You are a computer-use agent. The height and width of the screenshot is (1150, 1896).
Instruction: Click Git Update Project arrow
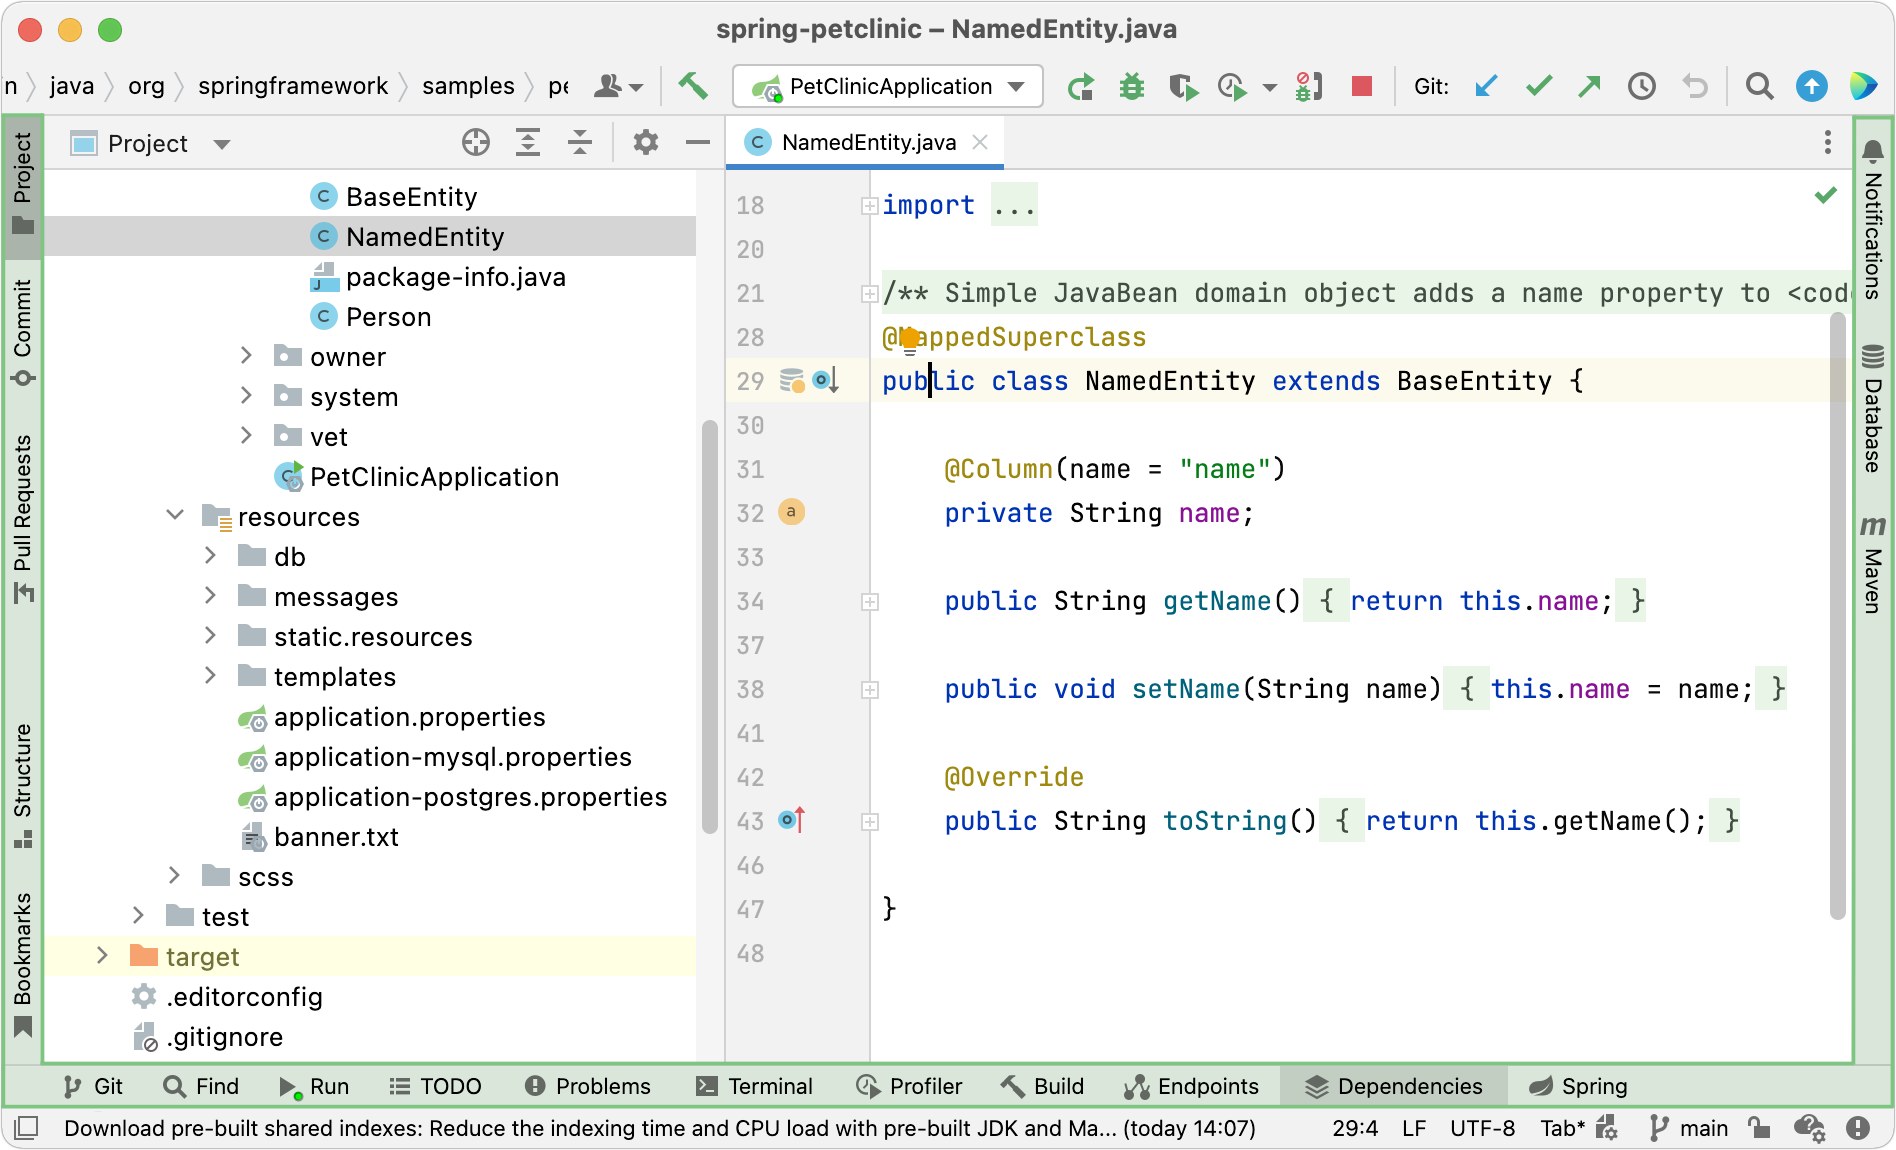coord(1486,87)
